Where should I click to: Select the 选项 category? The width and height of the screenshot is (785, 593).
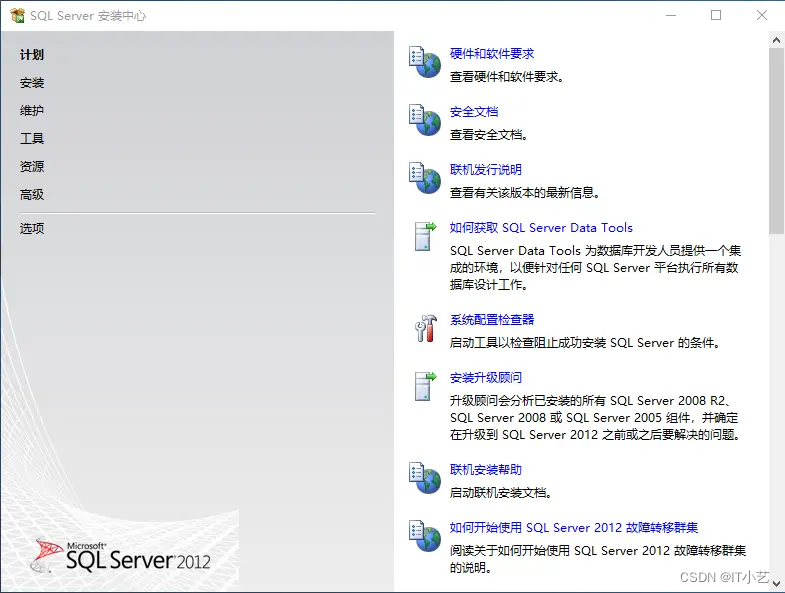pyautogui.click(x=32, y=228)
